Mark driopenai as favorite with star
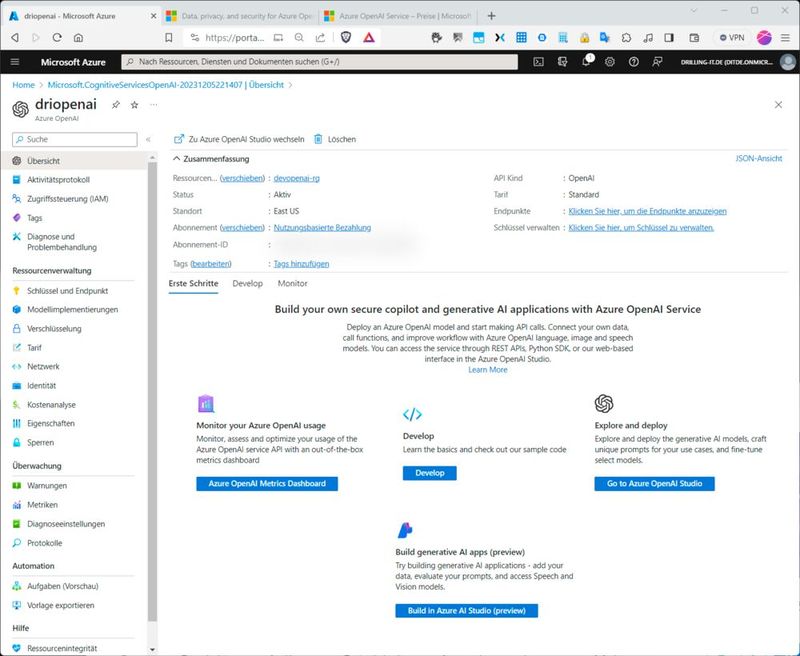 (x=134, y=105)
